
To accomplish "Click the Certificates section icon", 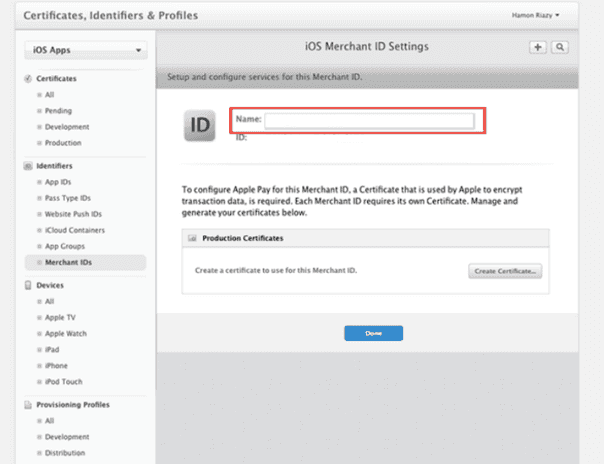I will pos(27,78).
